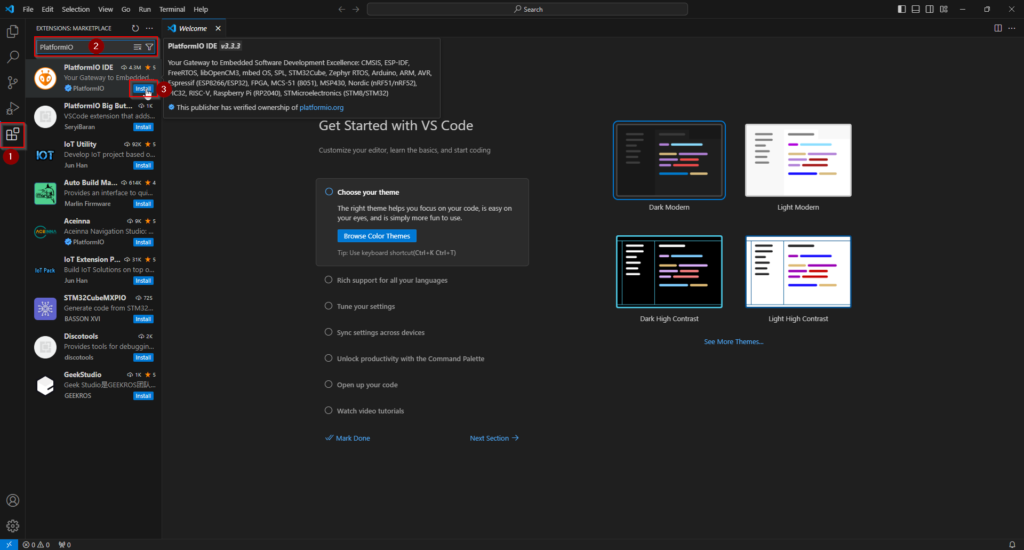The width and height of the screenshot is (1024, 550).
Task: Open the extensions filter funnel icon
Action: pyautogui.click(x=150, y=47)
